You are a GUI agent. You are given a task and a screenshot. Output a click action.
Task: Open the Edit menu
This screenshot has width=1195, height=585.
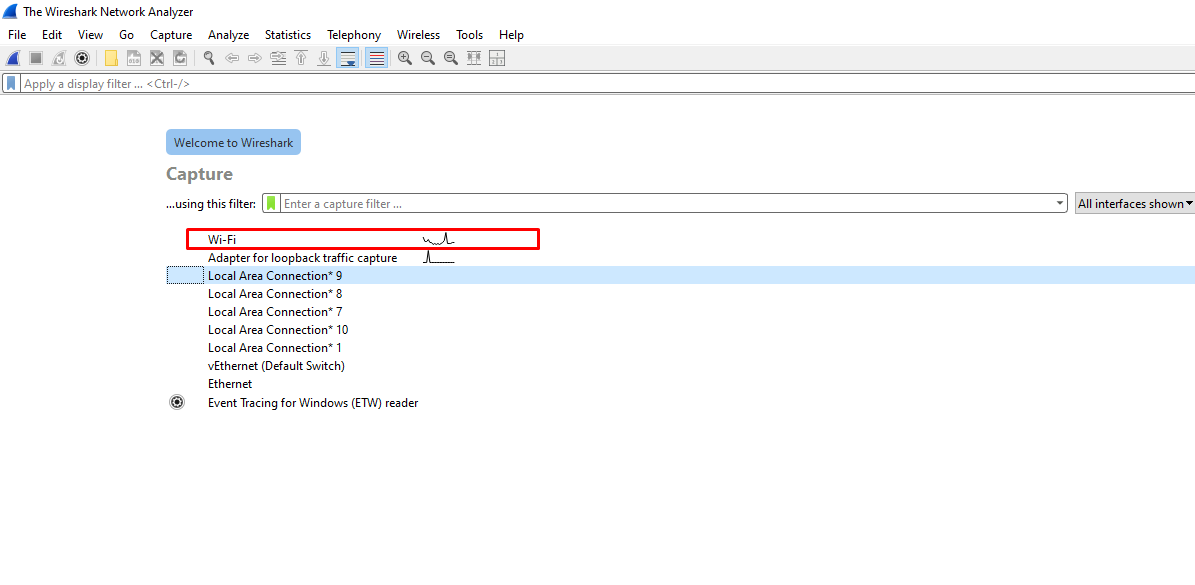click(x=52, y=35)
